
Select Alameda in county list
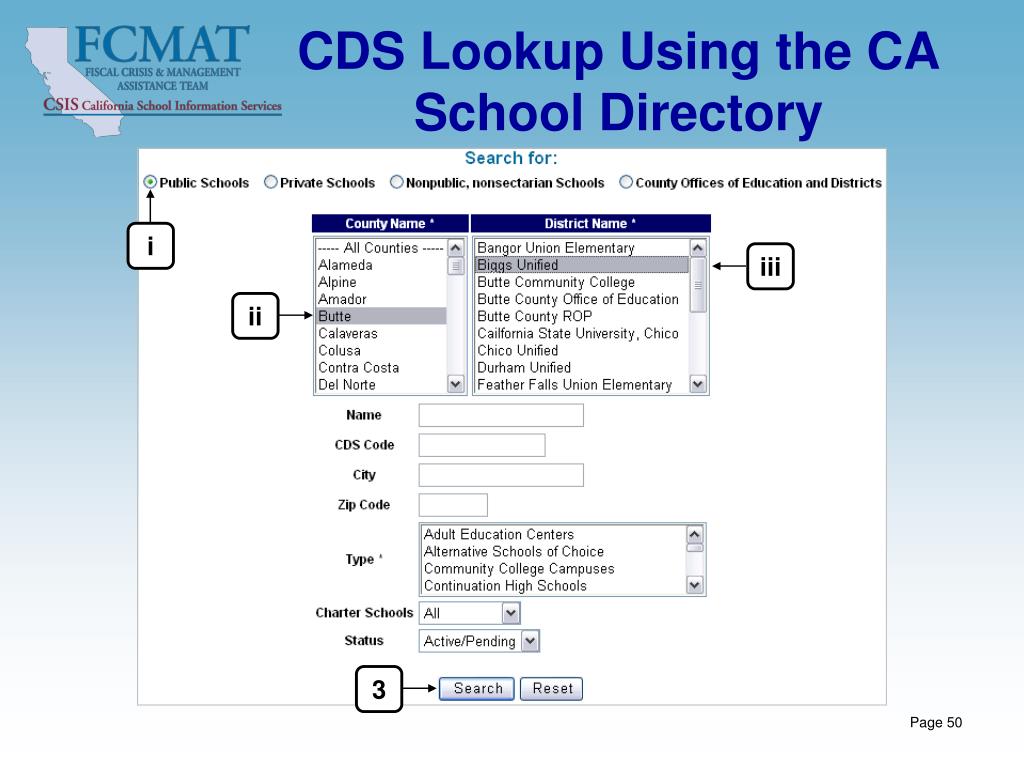[x=381, y=265]
